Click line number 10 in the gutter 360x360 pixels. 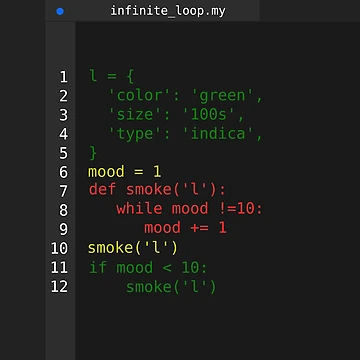[59, 248]
